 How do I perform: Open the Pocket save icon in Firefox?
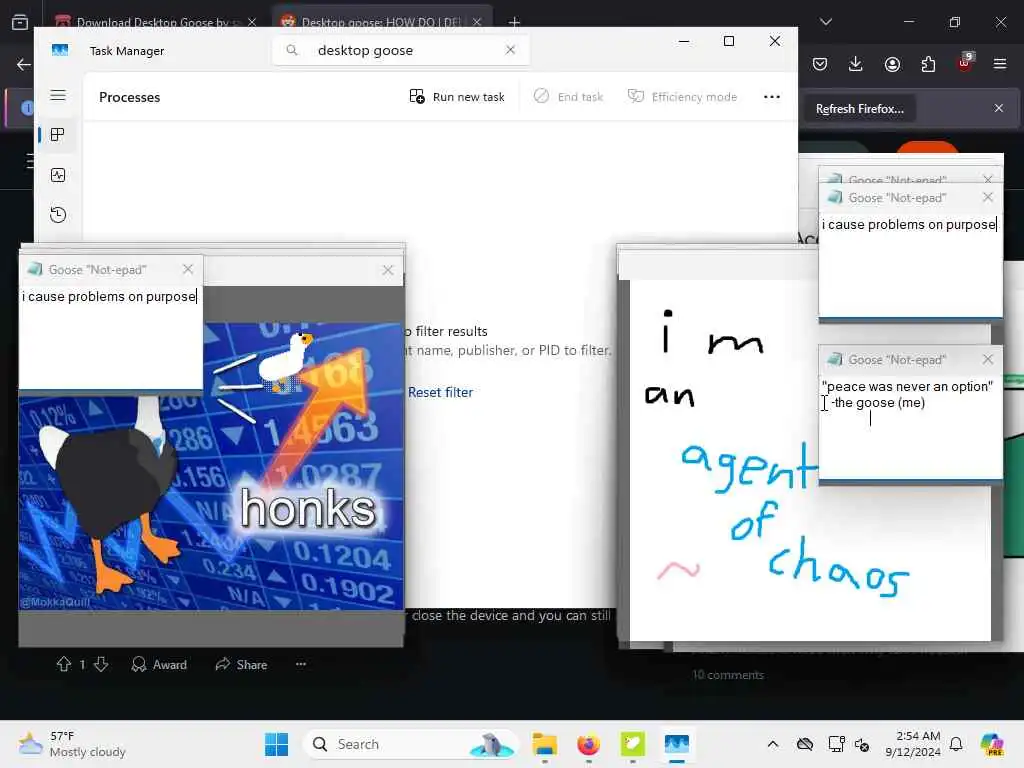pos(820,64)
